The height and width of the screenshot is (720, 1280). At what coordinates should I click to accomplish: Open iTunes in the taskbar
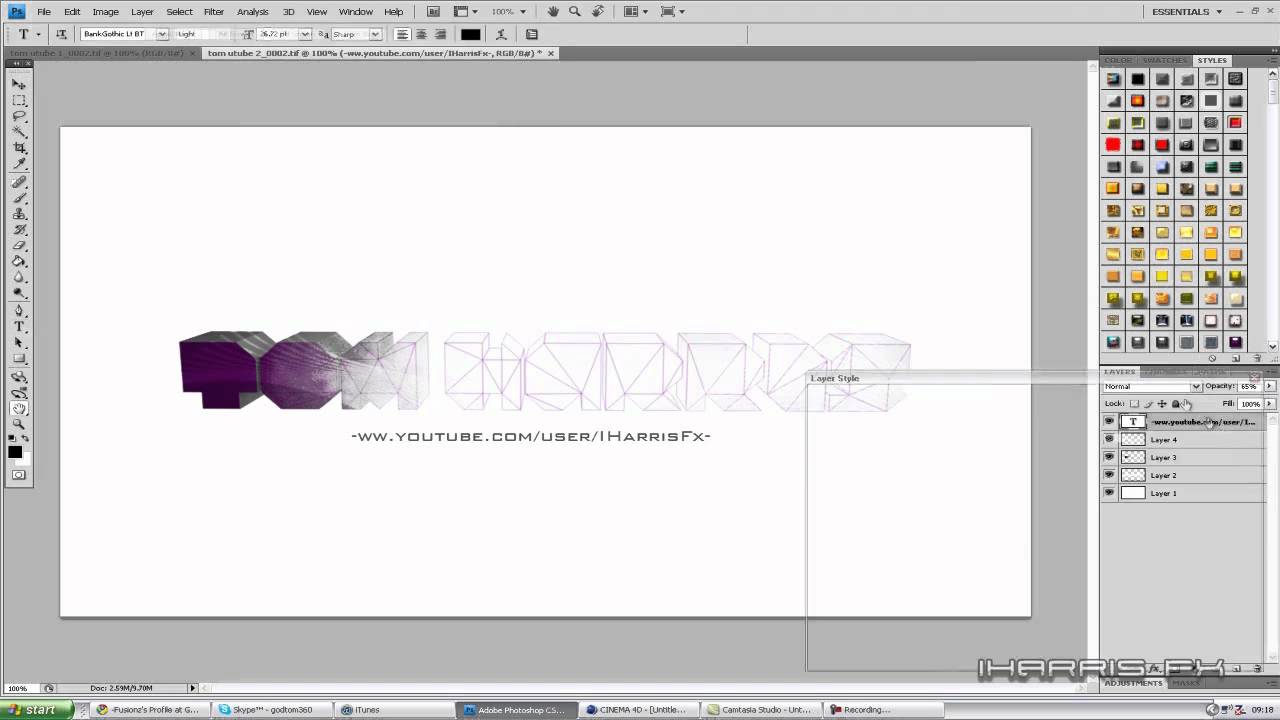(x=395, y=710)
